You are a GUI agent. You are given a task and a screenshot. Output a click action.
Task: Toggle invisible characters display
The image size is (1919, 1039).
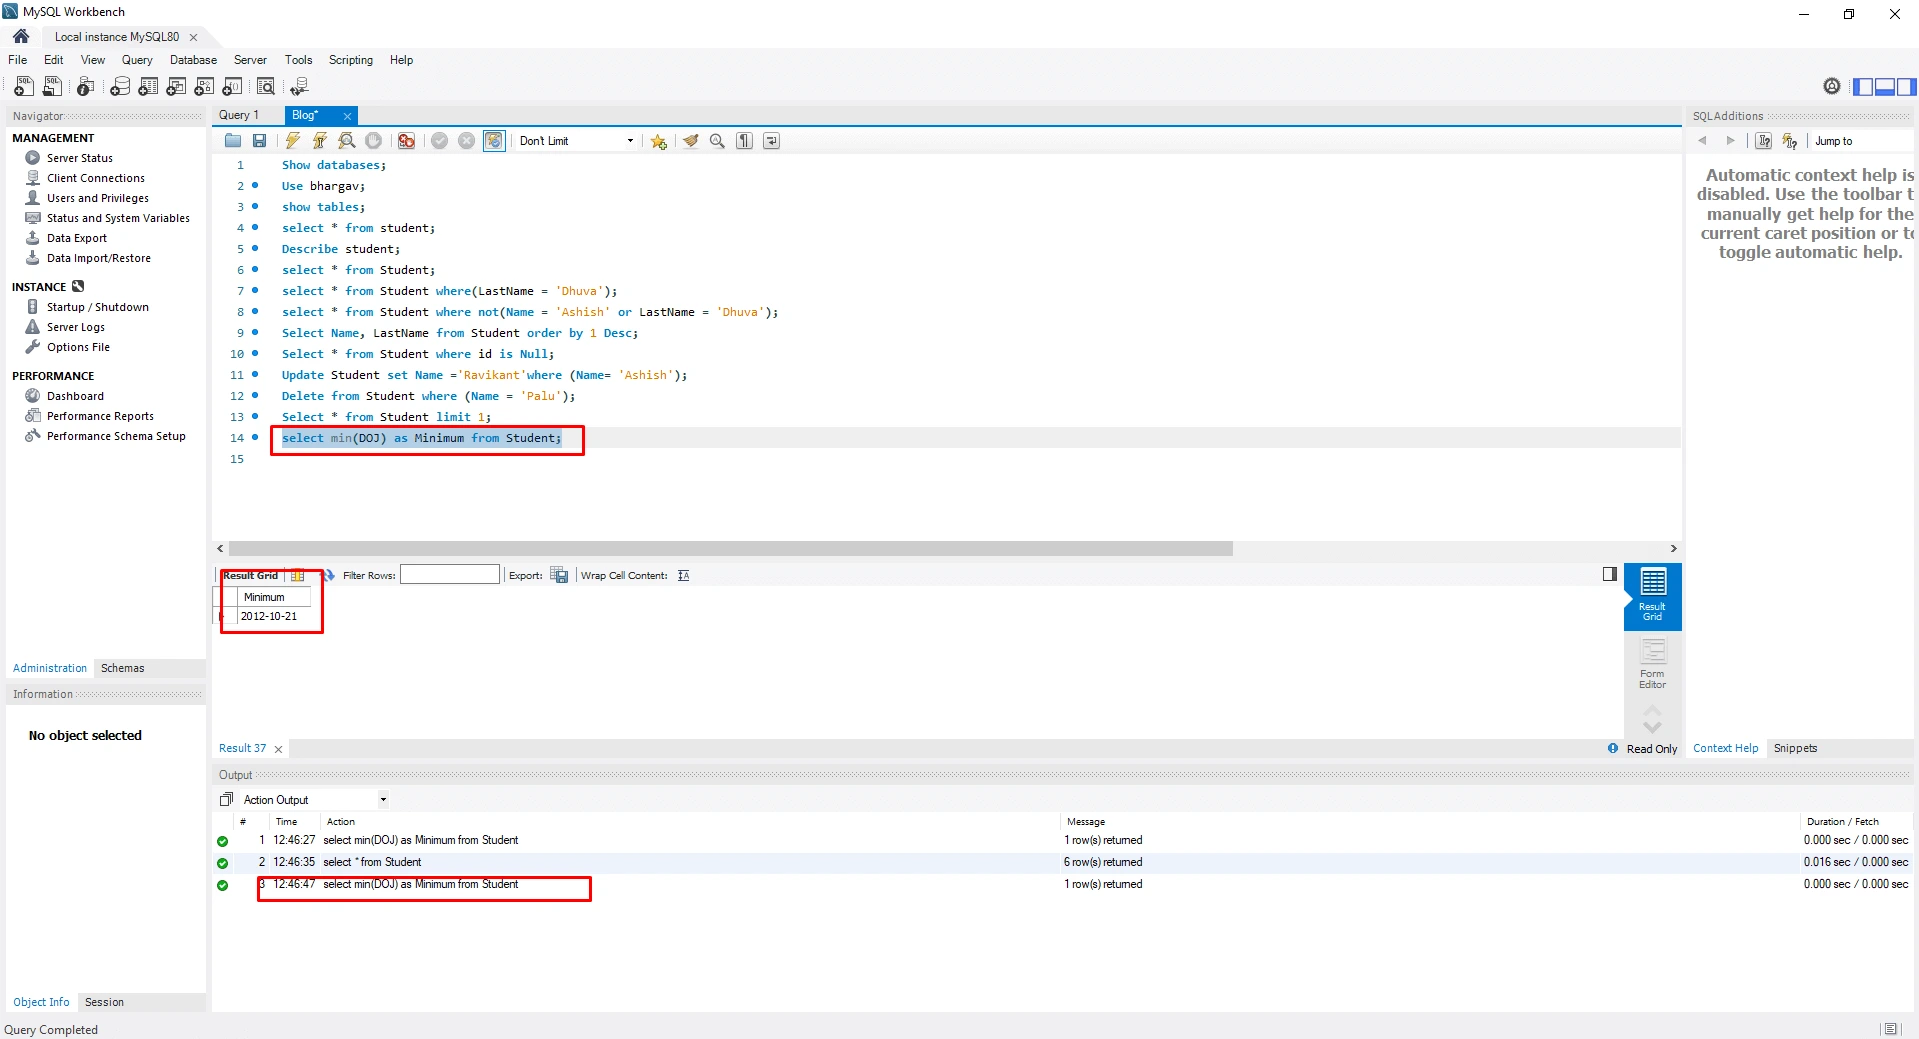(744, 141)
